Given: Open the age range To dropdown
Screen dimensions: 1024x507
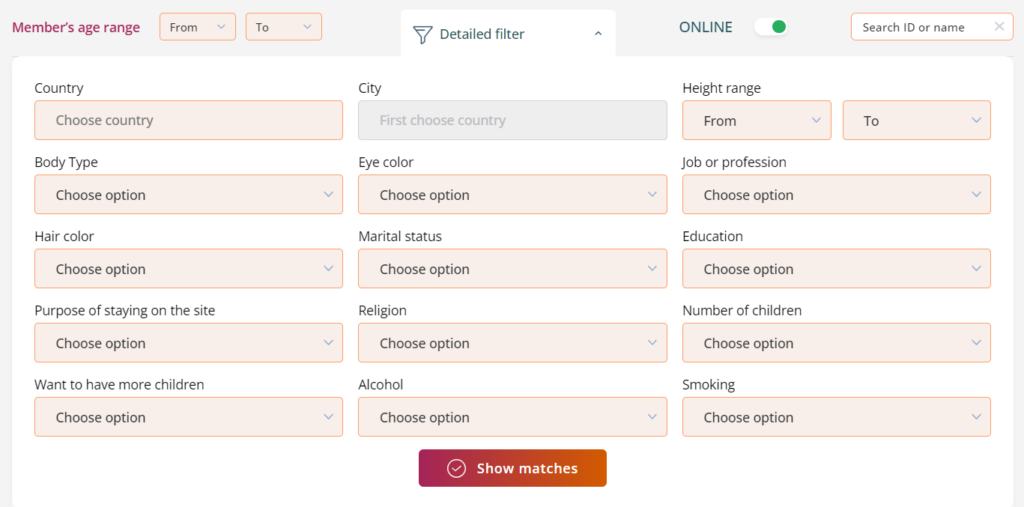Looking at the screenshot, I should (x=283, y=27).
